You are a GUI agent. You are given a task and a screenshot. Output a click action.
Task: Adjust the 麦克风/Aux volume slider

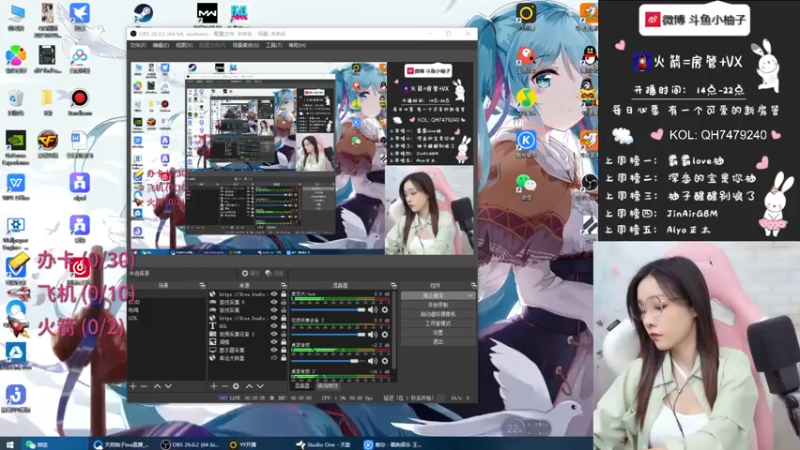click(x=328, y=310)
